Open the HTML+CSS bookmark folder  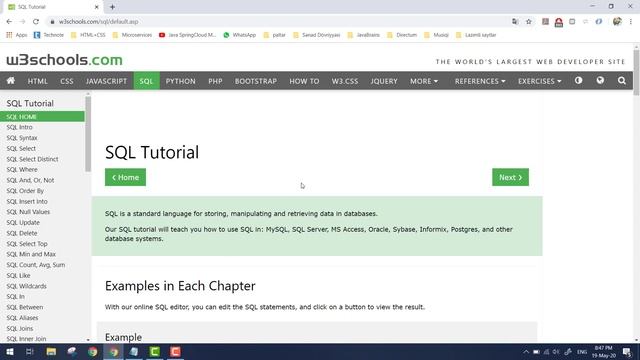88,35
